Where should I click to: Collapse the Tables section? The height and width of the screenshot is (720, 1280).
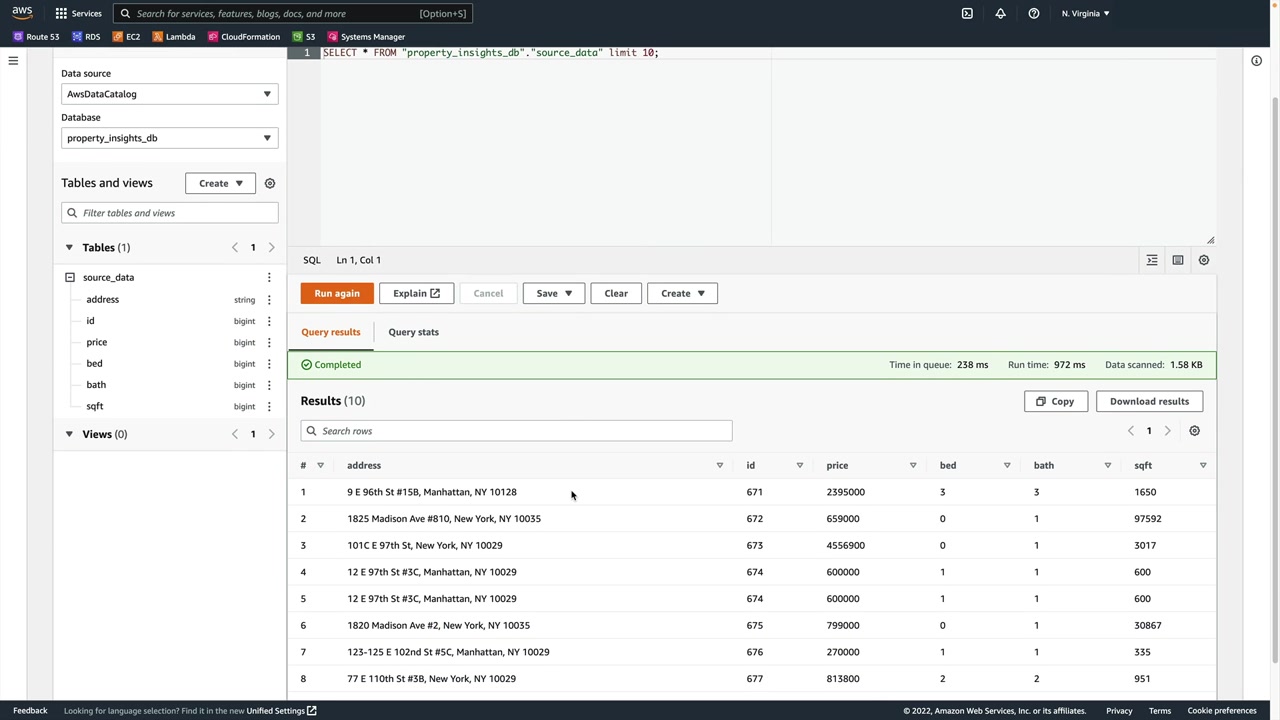(69, 247)
